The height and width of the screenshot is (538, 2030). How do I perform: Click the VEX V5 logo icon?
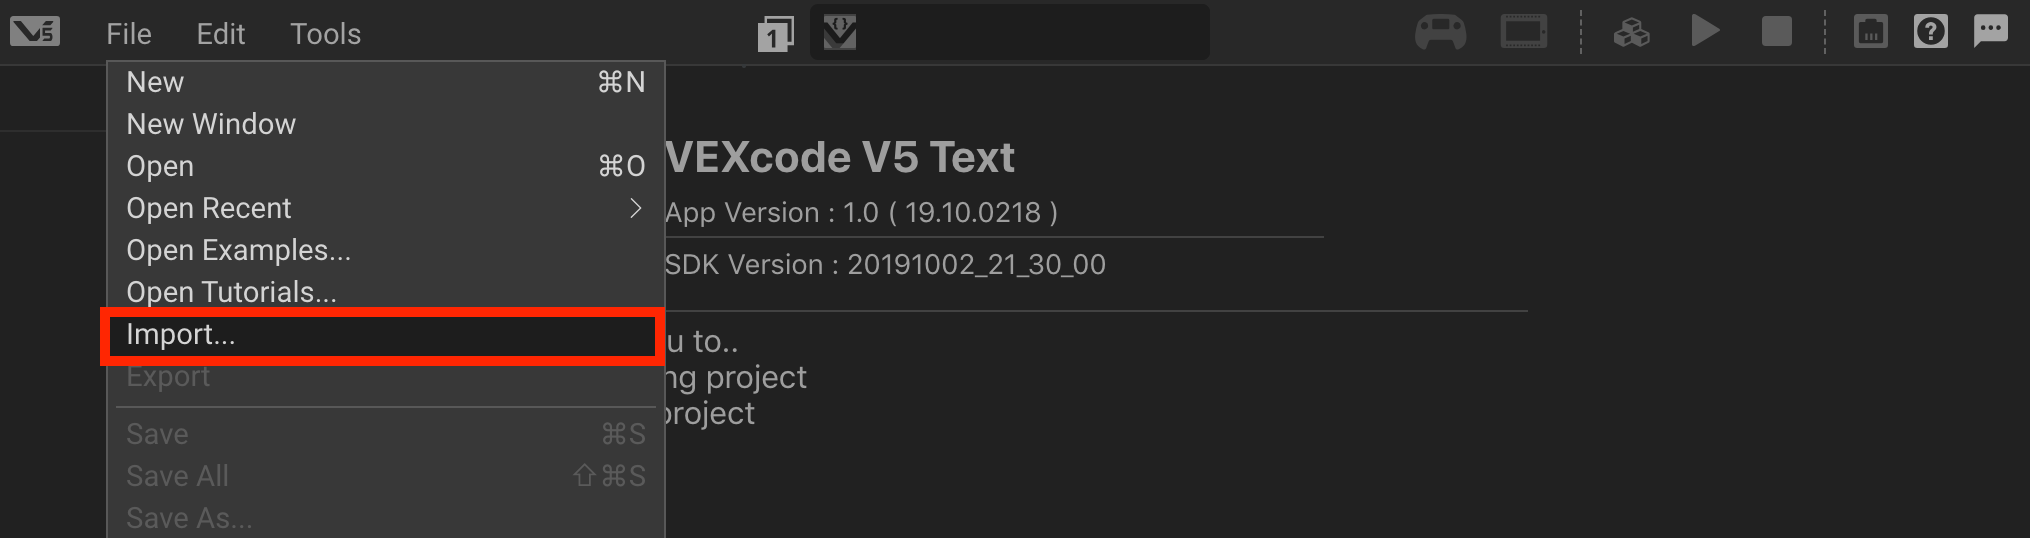(35, 32)
